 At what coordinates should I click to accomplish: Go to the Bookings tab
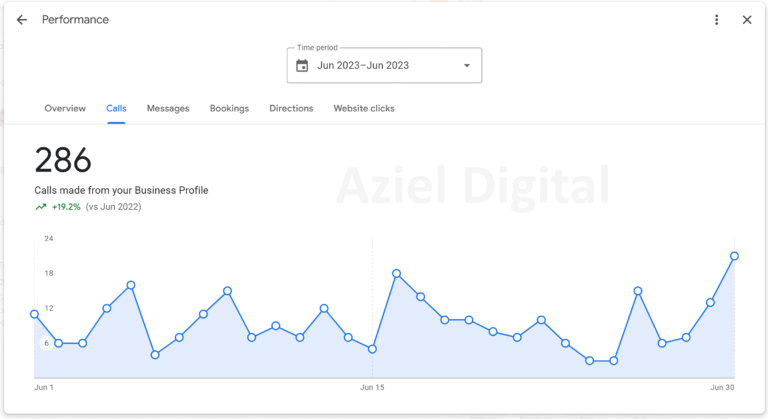pos(229,108)
